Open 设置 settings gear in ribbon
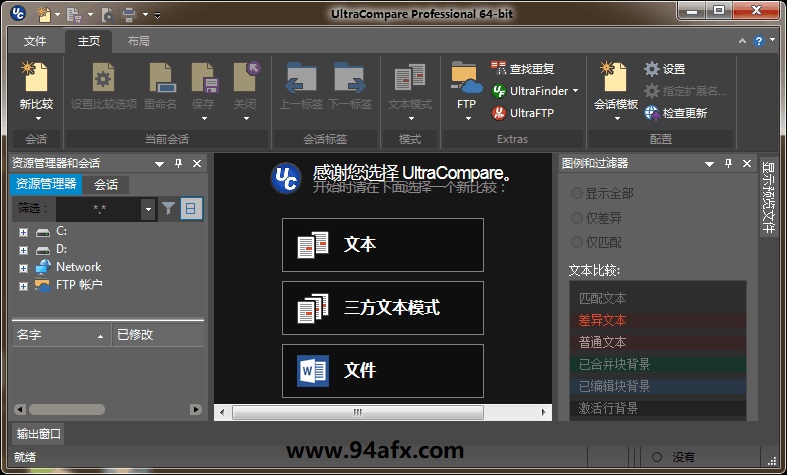The width and height of the screenshot is (787, 475). (x=665, y=69)
